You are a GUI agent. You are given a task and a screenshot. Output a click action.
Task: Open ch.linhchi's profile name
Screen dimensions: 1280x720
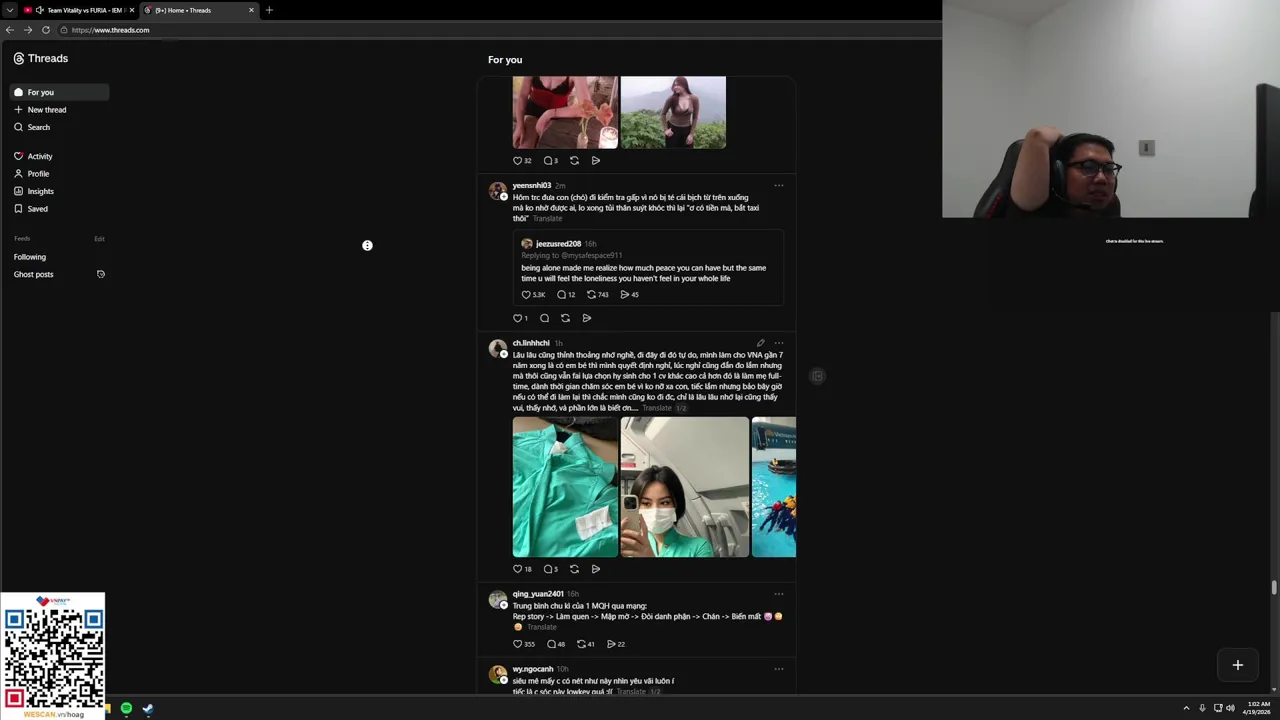click(531, 343)
